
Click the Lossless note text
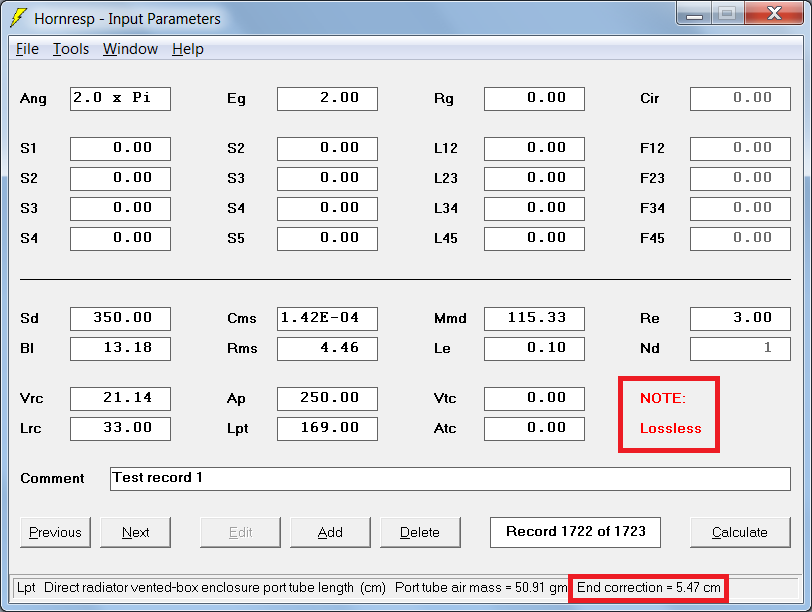point(671,429)
